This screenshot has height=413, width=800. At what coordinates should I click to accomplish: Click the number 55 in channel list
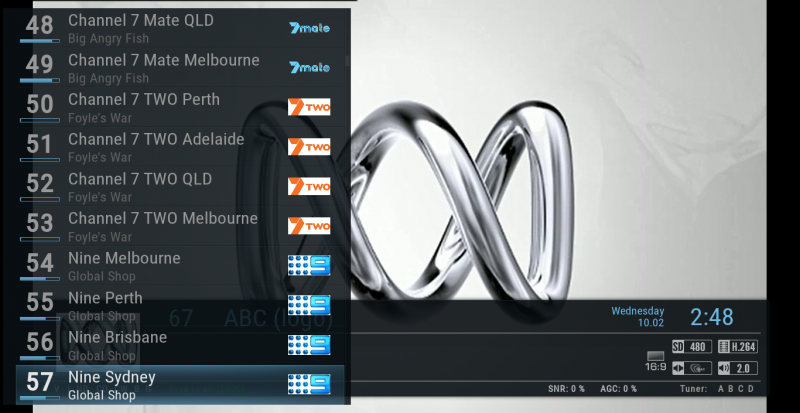coord(40,302)
